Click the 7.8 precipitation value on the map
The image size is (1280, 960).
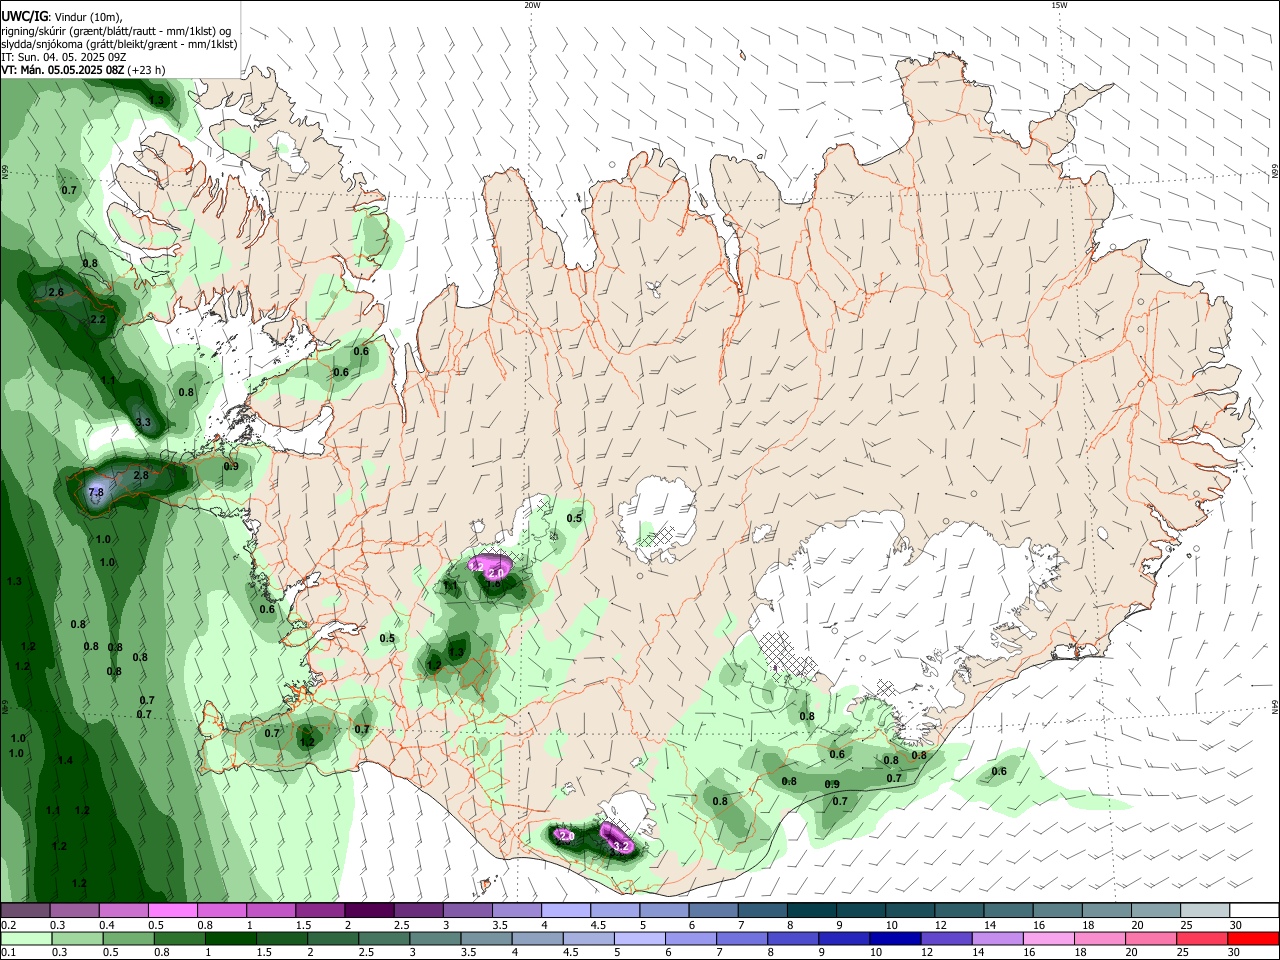pos(96,493)
